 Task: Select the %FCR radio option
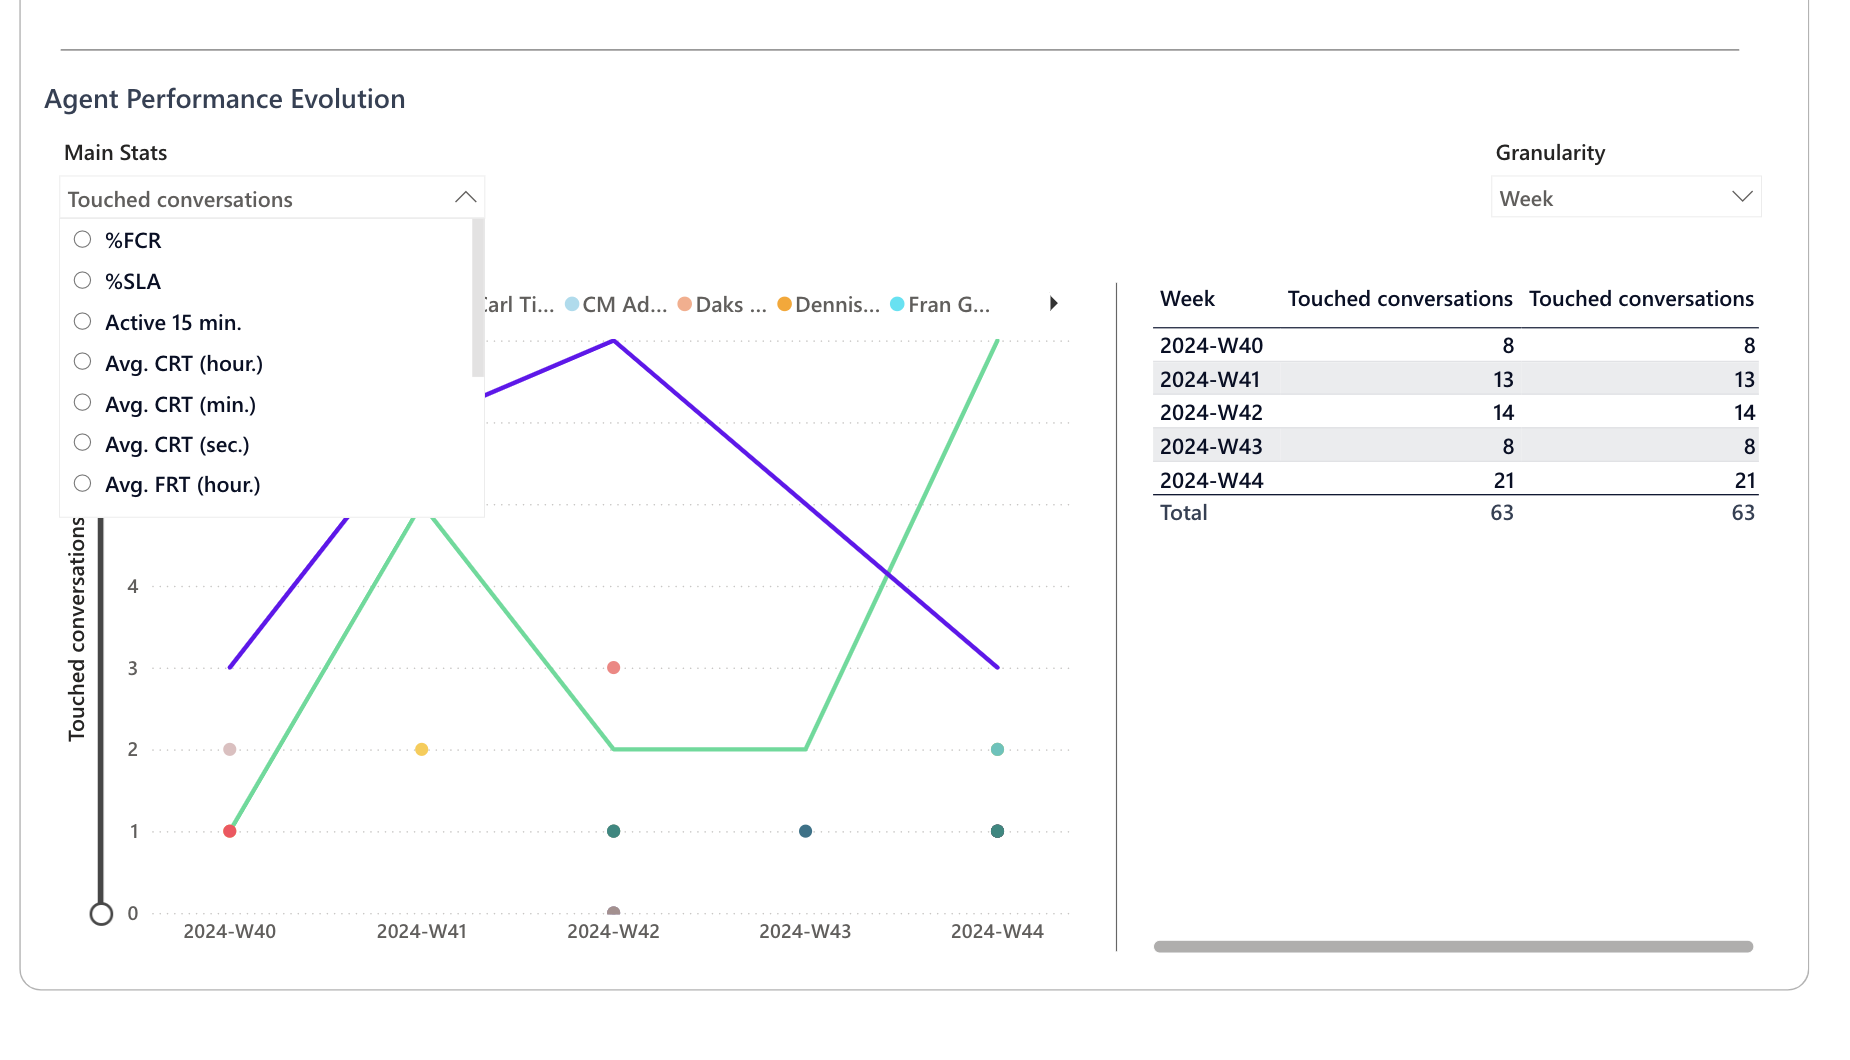pyautogui.click(x=83, y=240)
